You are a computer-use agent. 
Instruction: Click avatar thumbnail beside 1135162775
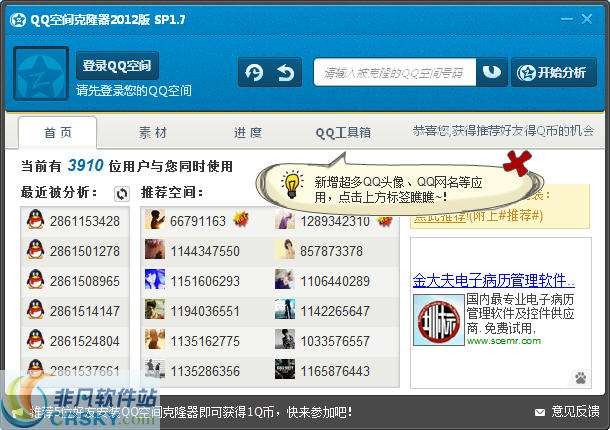[155, 339]
